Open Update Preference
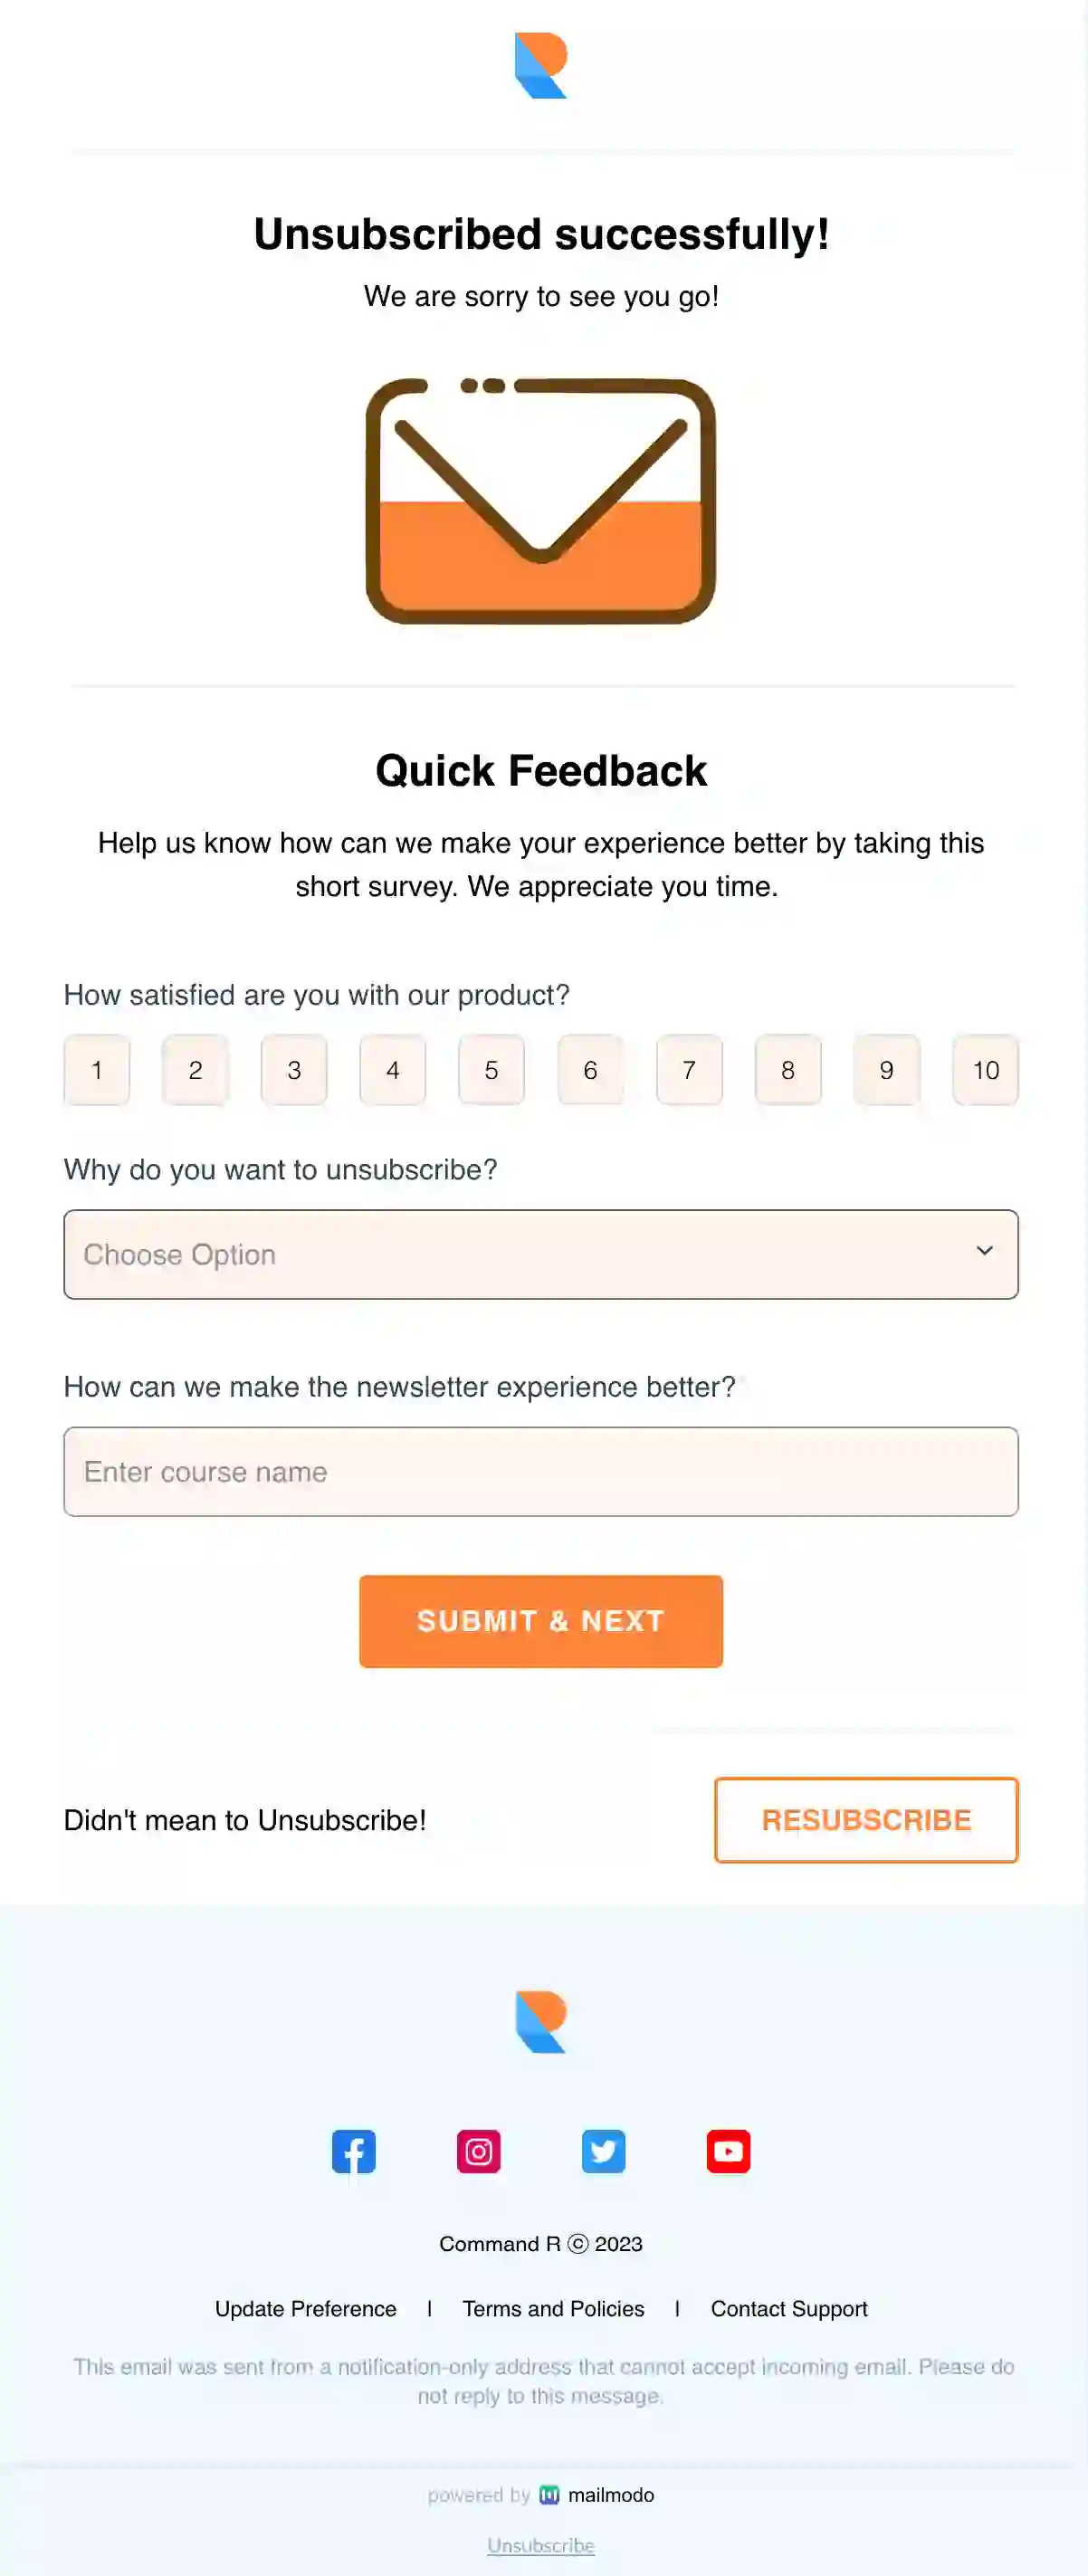The image size is (1088, 2576). click(304, 2309)
